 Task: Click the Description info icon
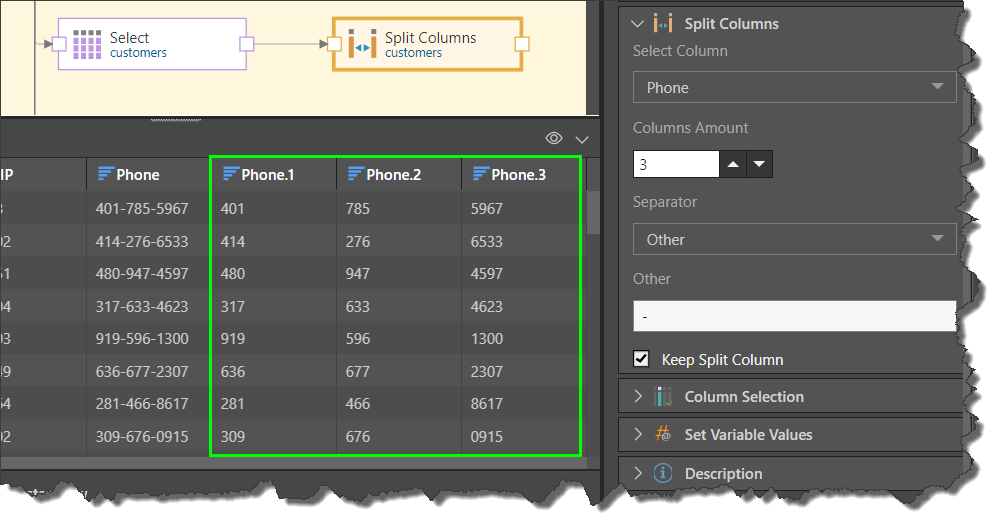click(x=662, y=473)
